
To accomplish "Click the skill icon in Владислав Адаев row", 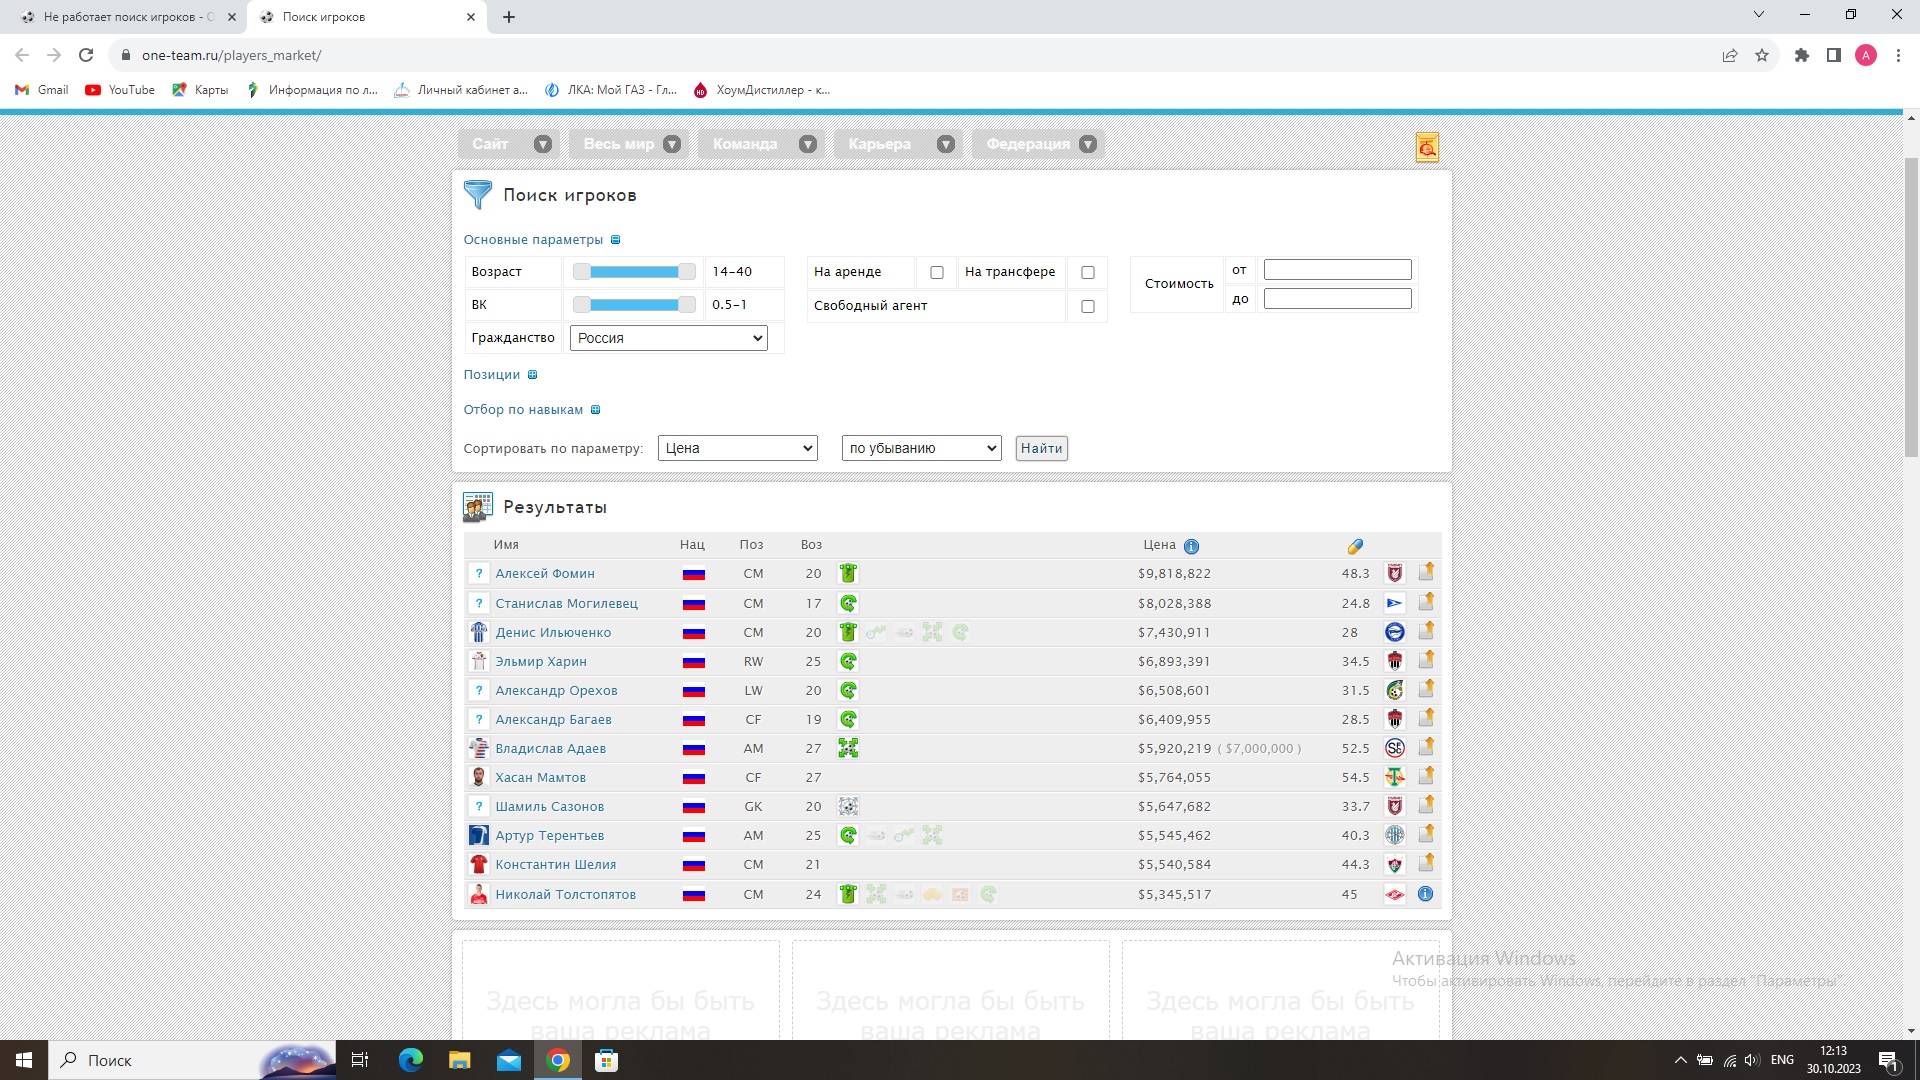I will pos(848,748).
